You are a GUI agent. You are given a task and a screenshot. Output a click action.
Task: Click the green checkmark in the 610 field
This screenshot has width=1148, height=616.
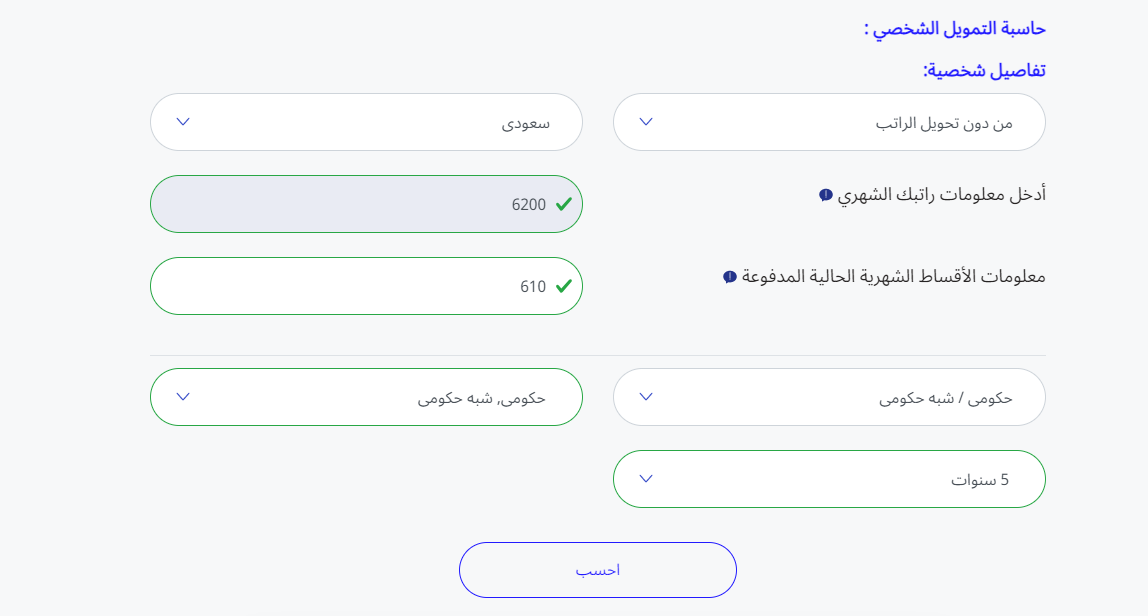click(564, 286)
